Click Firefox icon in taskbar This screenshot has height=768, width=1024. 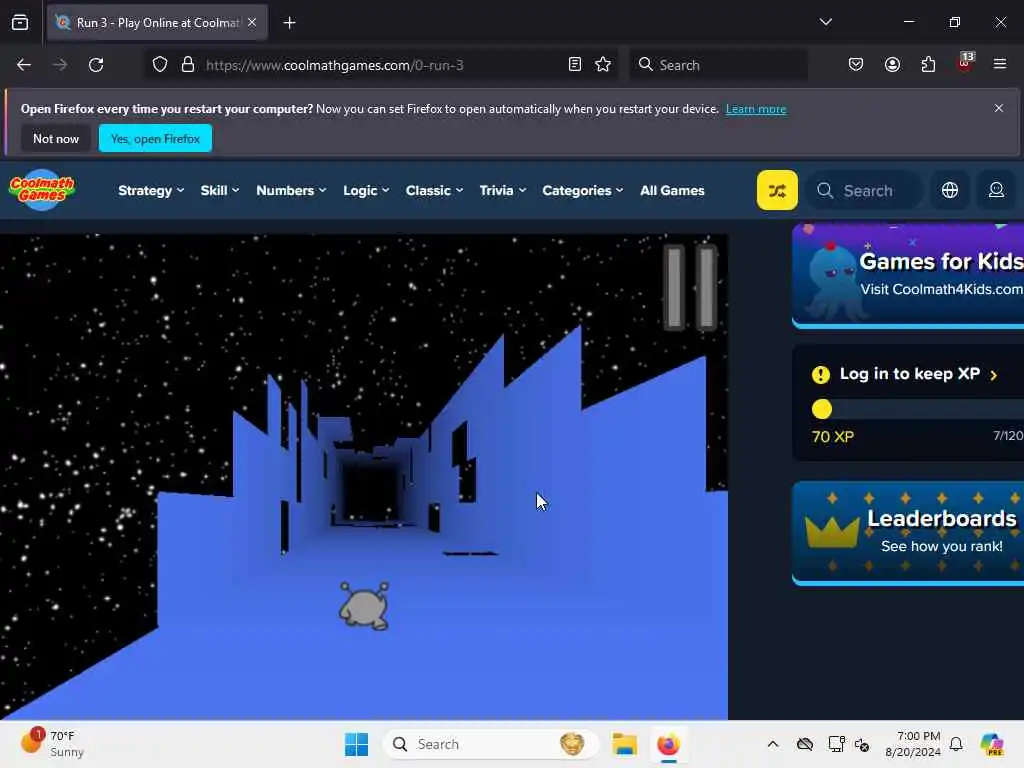668,744
